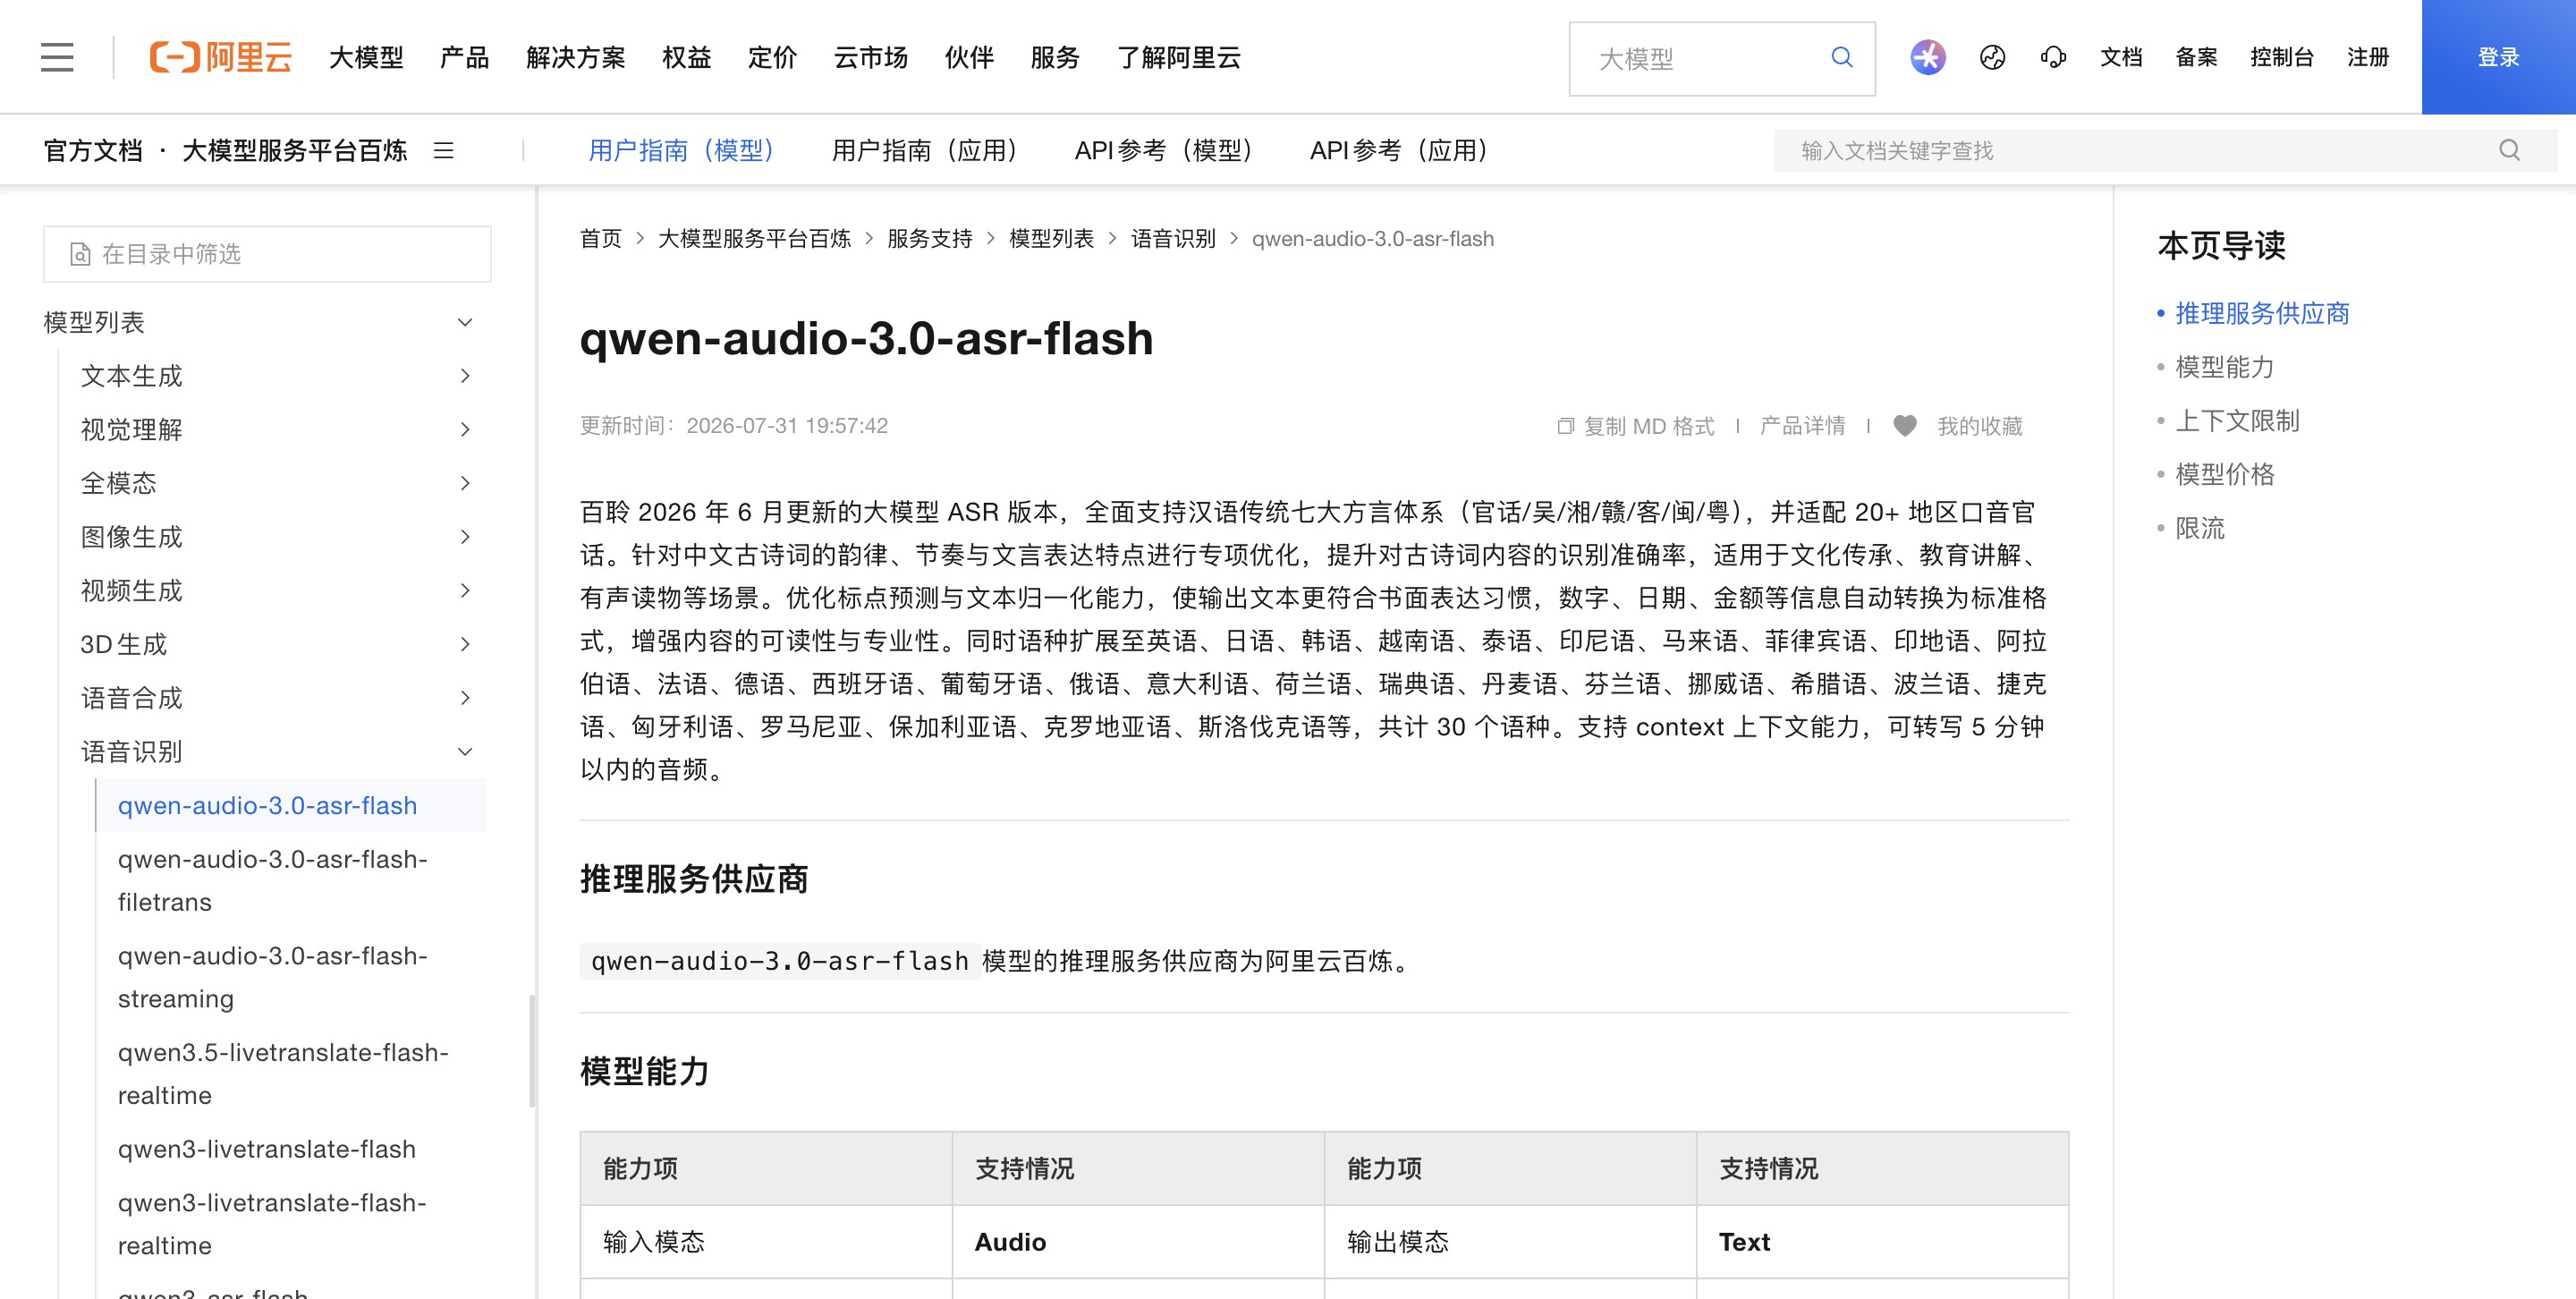Open the customer service headset icon
The height and width of the screenshot is (1299, 2576).
2053,57
